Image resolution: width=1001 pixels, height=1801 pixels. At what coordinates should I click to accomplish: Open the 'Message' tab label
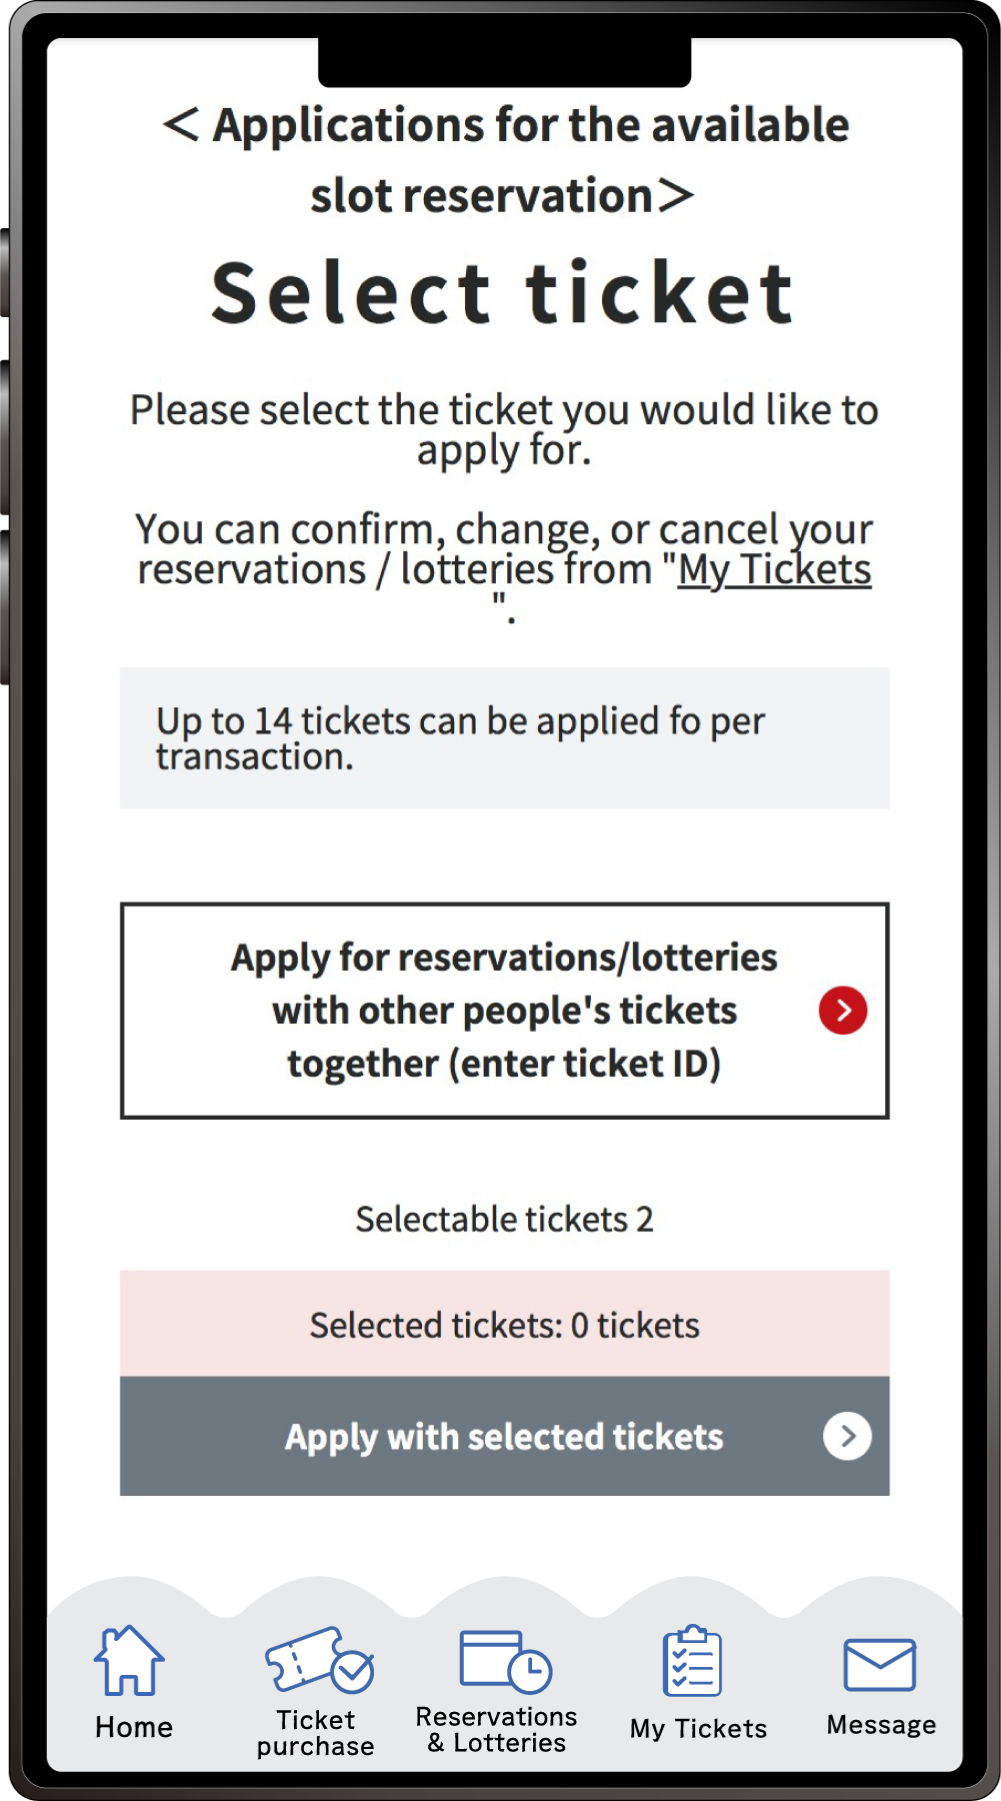point(881,1725)
